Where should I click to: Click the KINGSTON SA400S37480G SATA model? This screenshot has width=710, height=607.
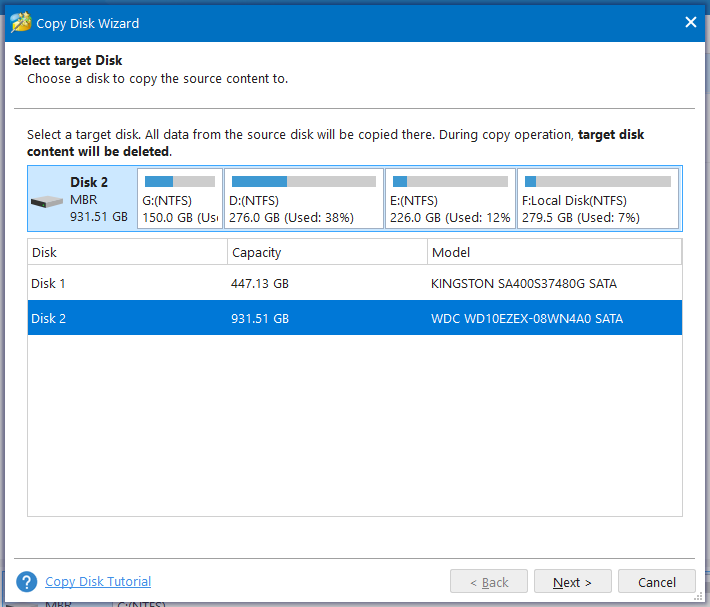click(x=523, y=284)
